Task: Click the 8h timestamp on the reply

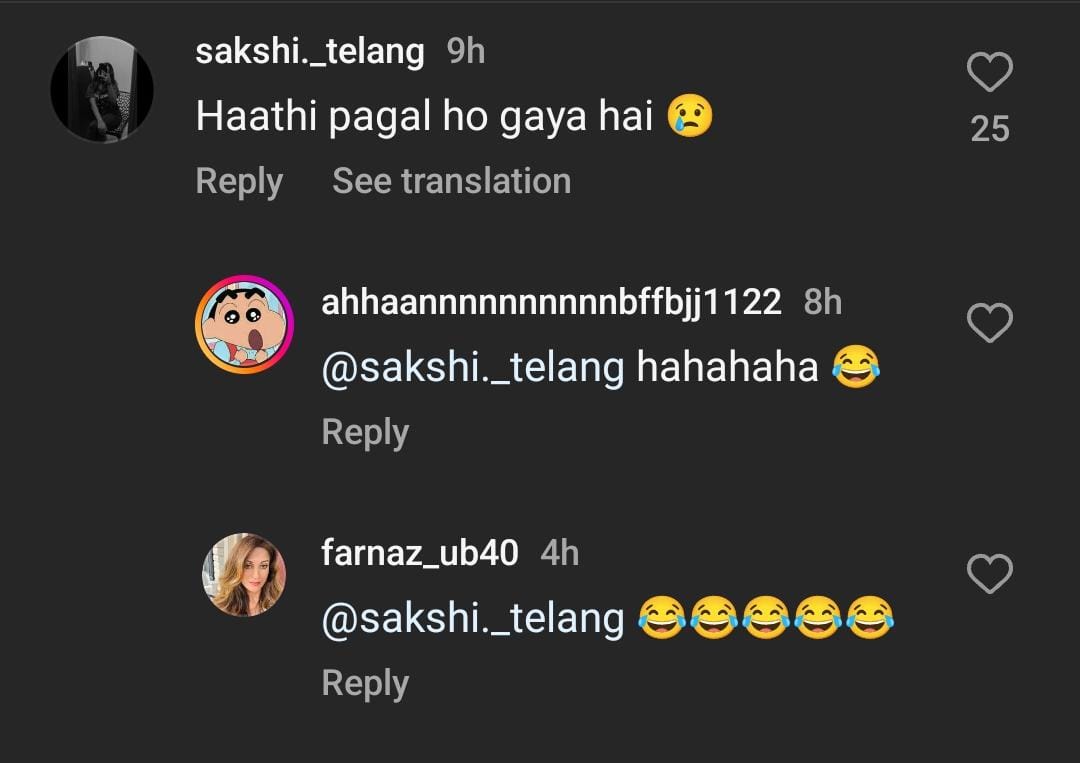Action: tap(823, 301)
